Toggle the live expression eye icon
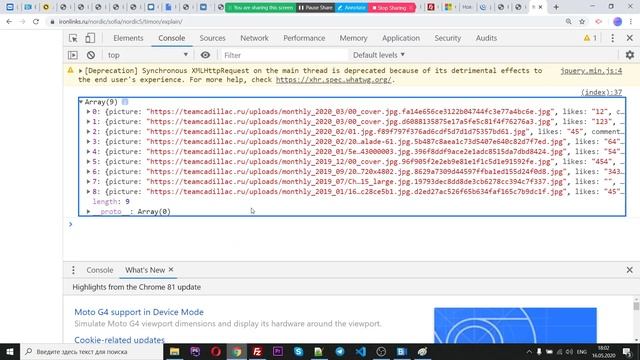The image size is (640, 360). pos(205,55)
